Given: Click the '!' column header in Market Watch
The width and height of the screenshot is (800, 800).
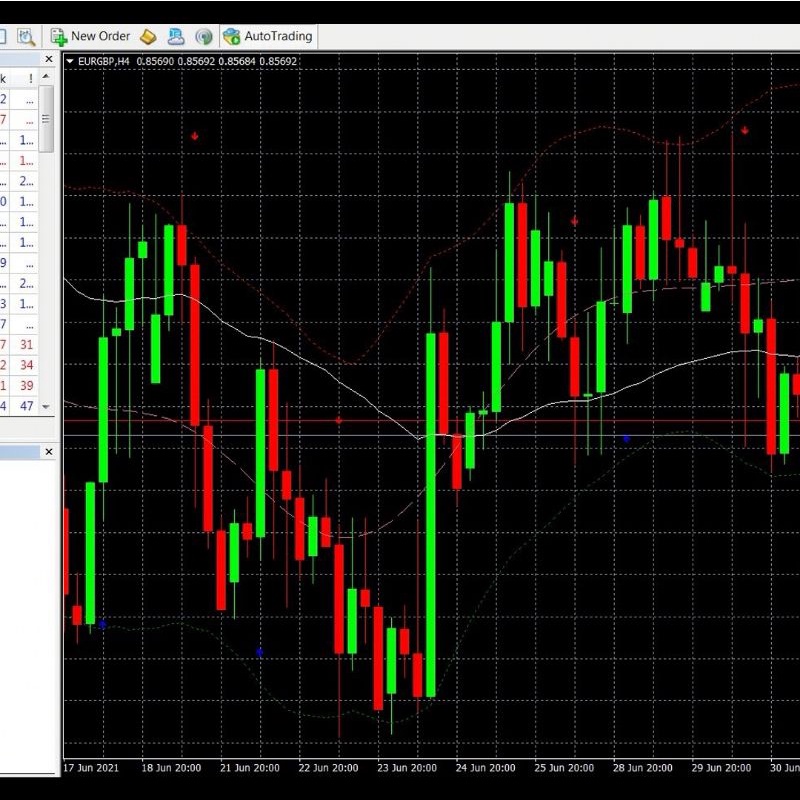Looking at the screenshot, I should [31, 79].
